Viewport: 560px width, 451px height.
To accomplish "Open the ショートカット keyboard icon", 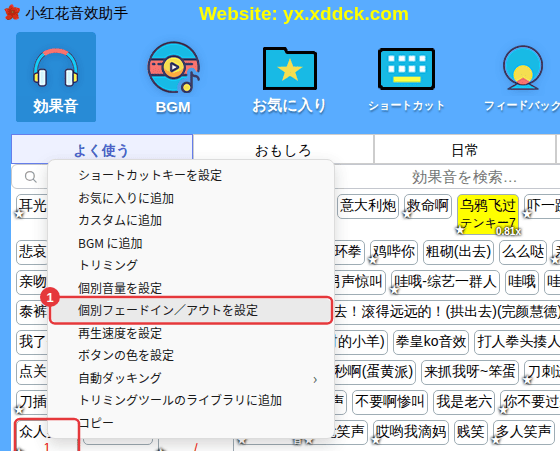I will point(406,79).
